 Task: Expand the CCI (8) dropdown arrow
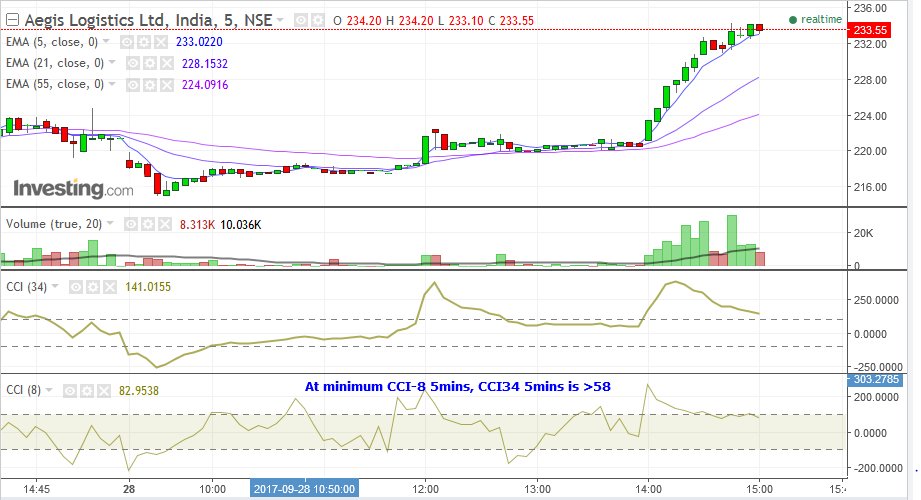49,390
